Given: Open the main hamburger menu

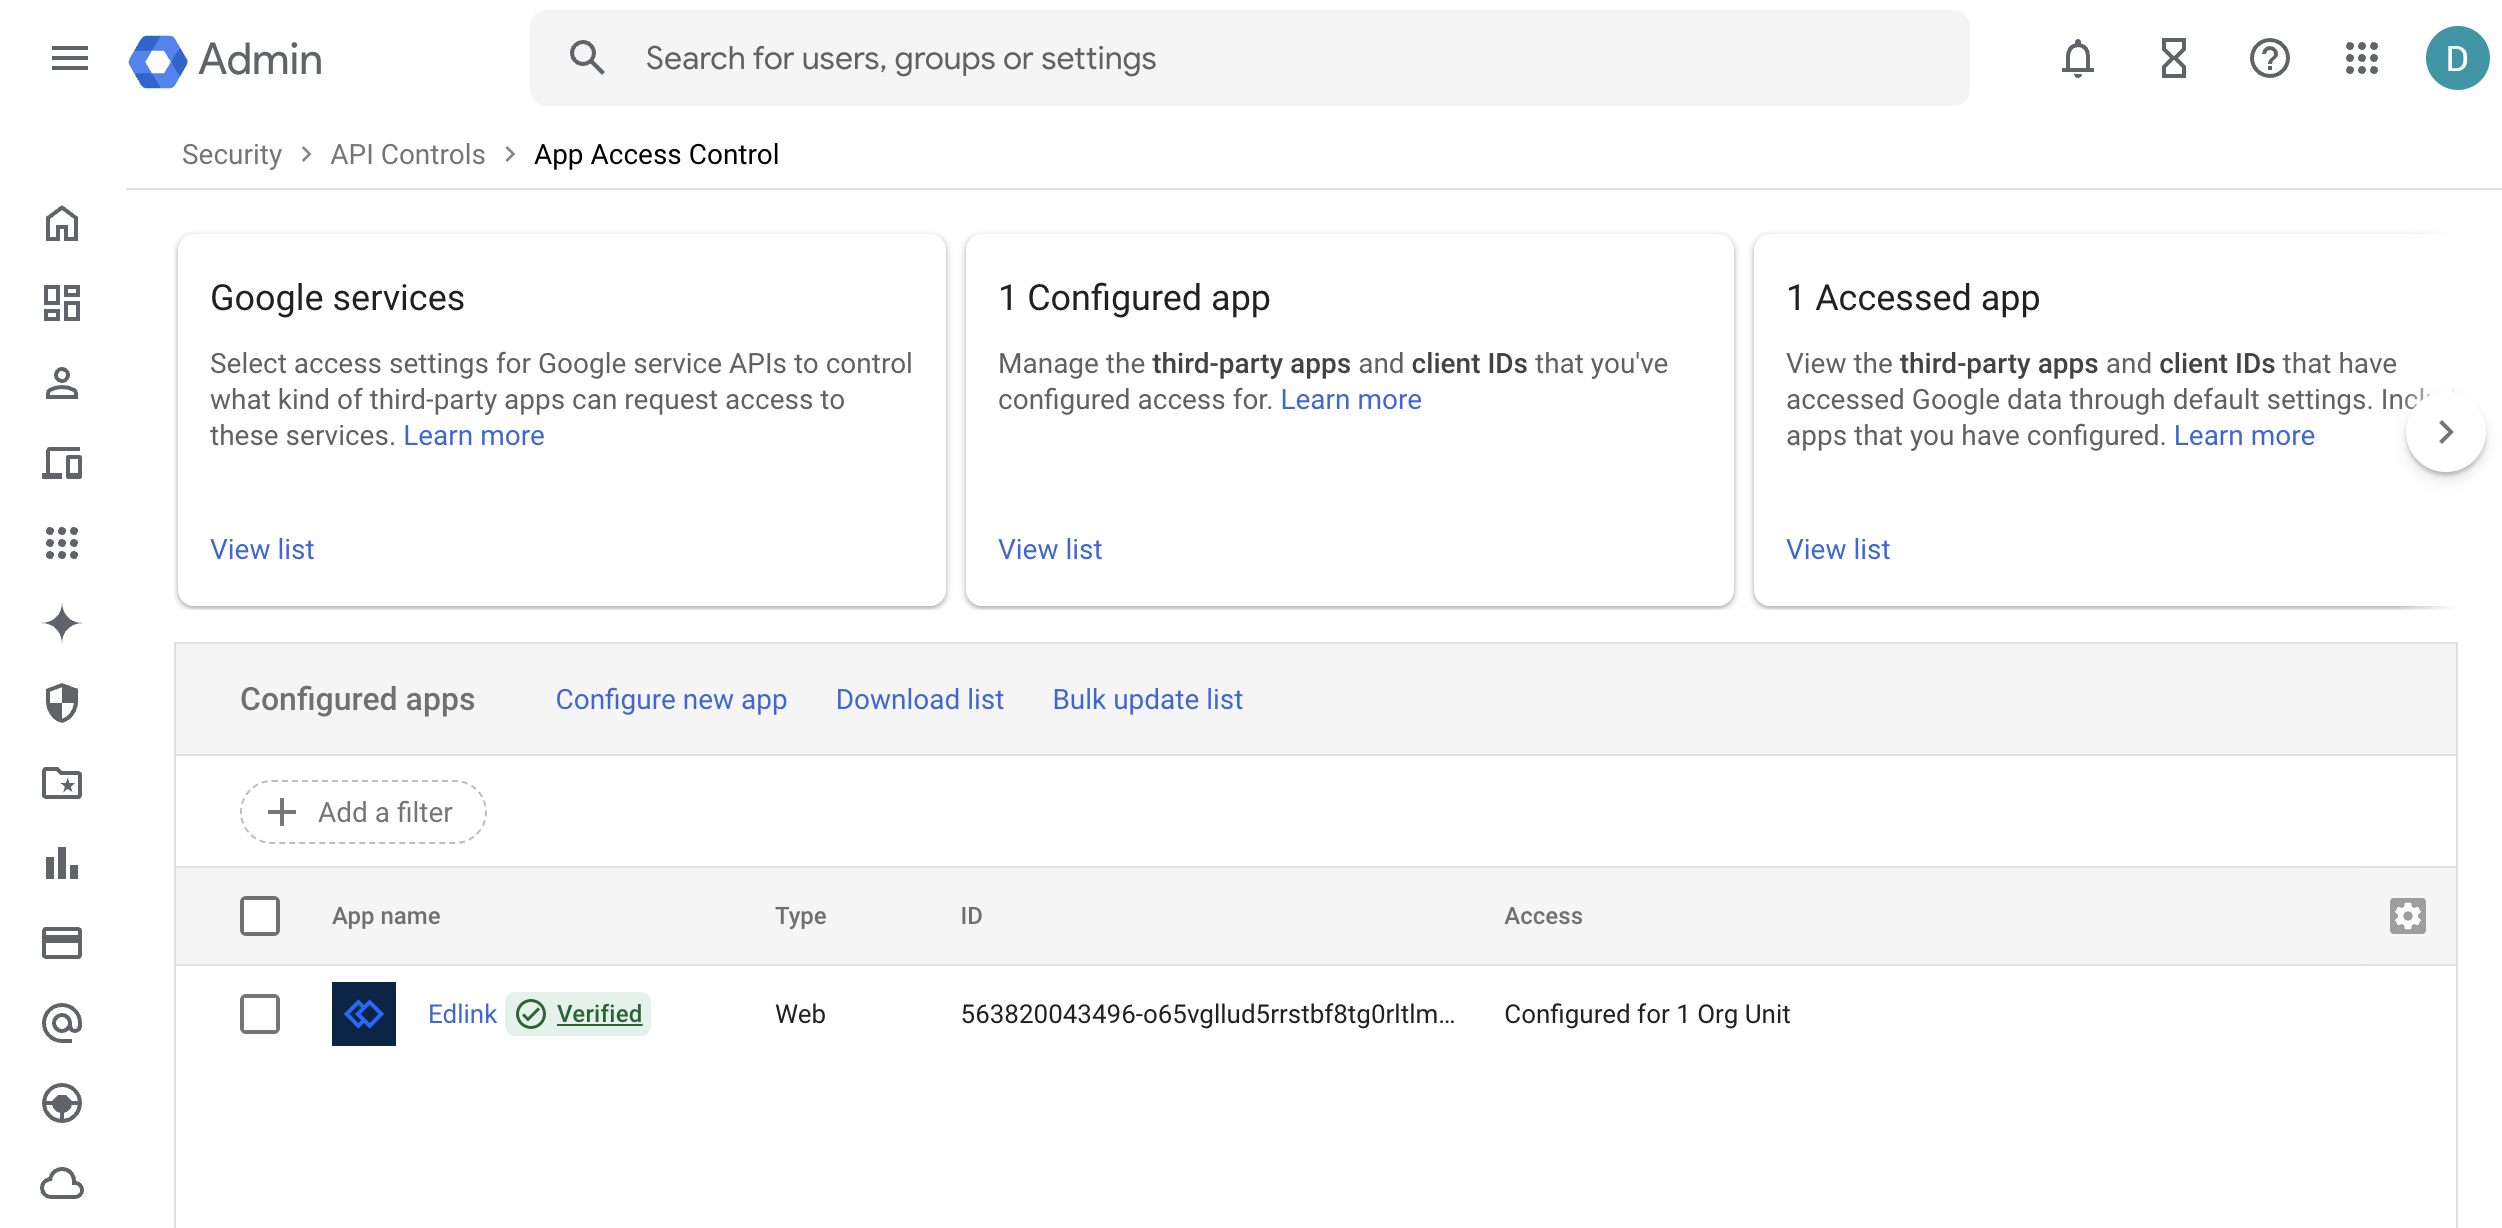Looking at the screenshot, I should [x=70, y=58].
